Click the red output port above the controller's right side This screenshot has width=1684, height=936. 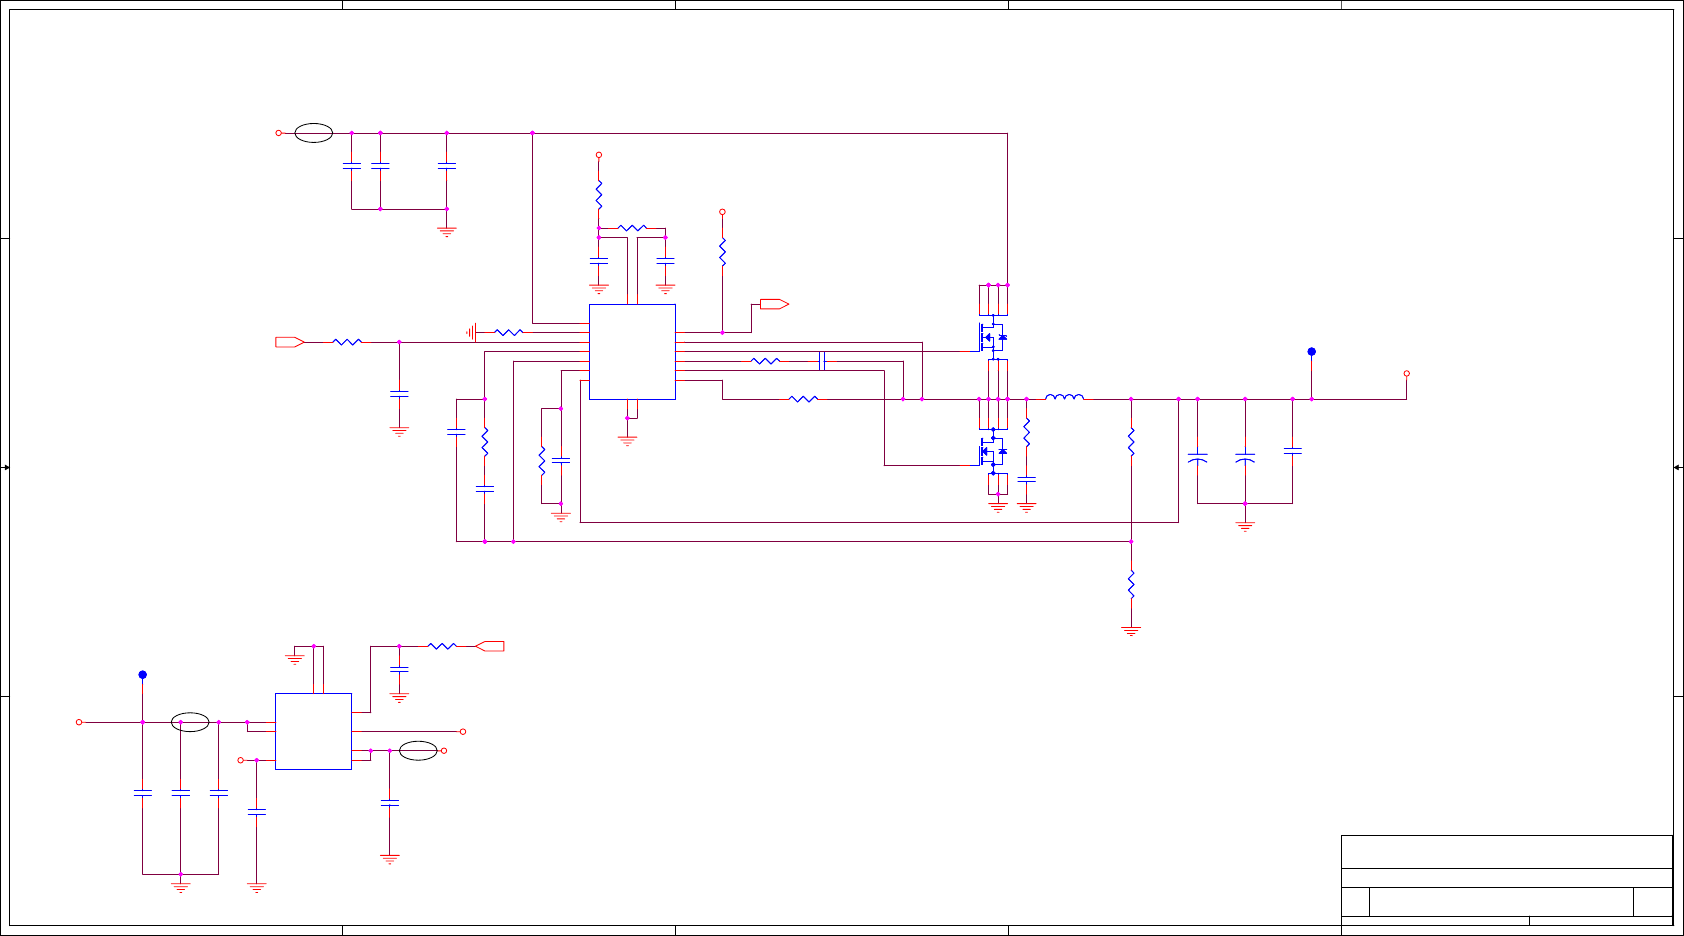[774, 304]
